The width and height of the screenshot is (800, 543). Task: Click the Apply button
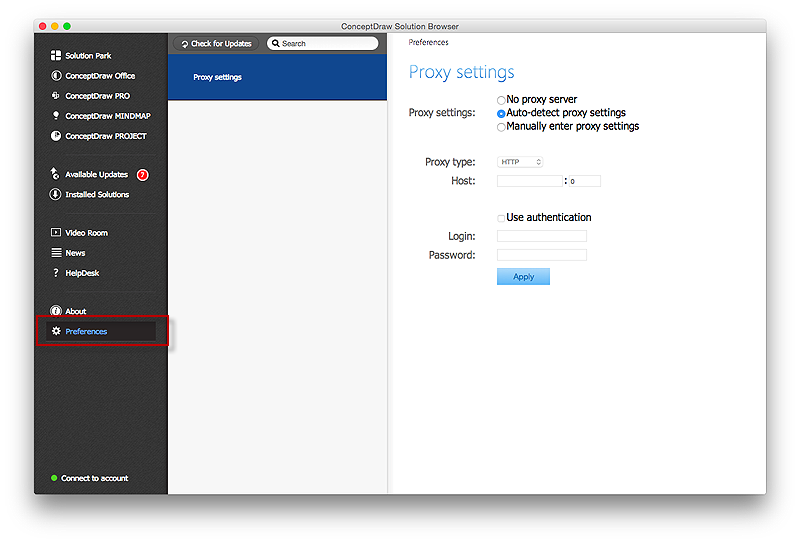click(523, 277)
